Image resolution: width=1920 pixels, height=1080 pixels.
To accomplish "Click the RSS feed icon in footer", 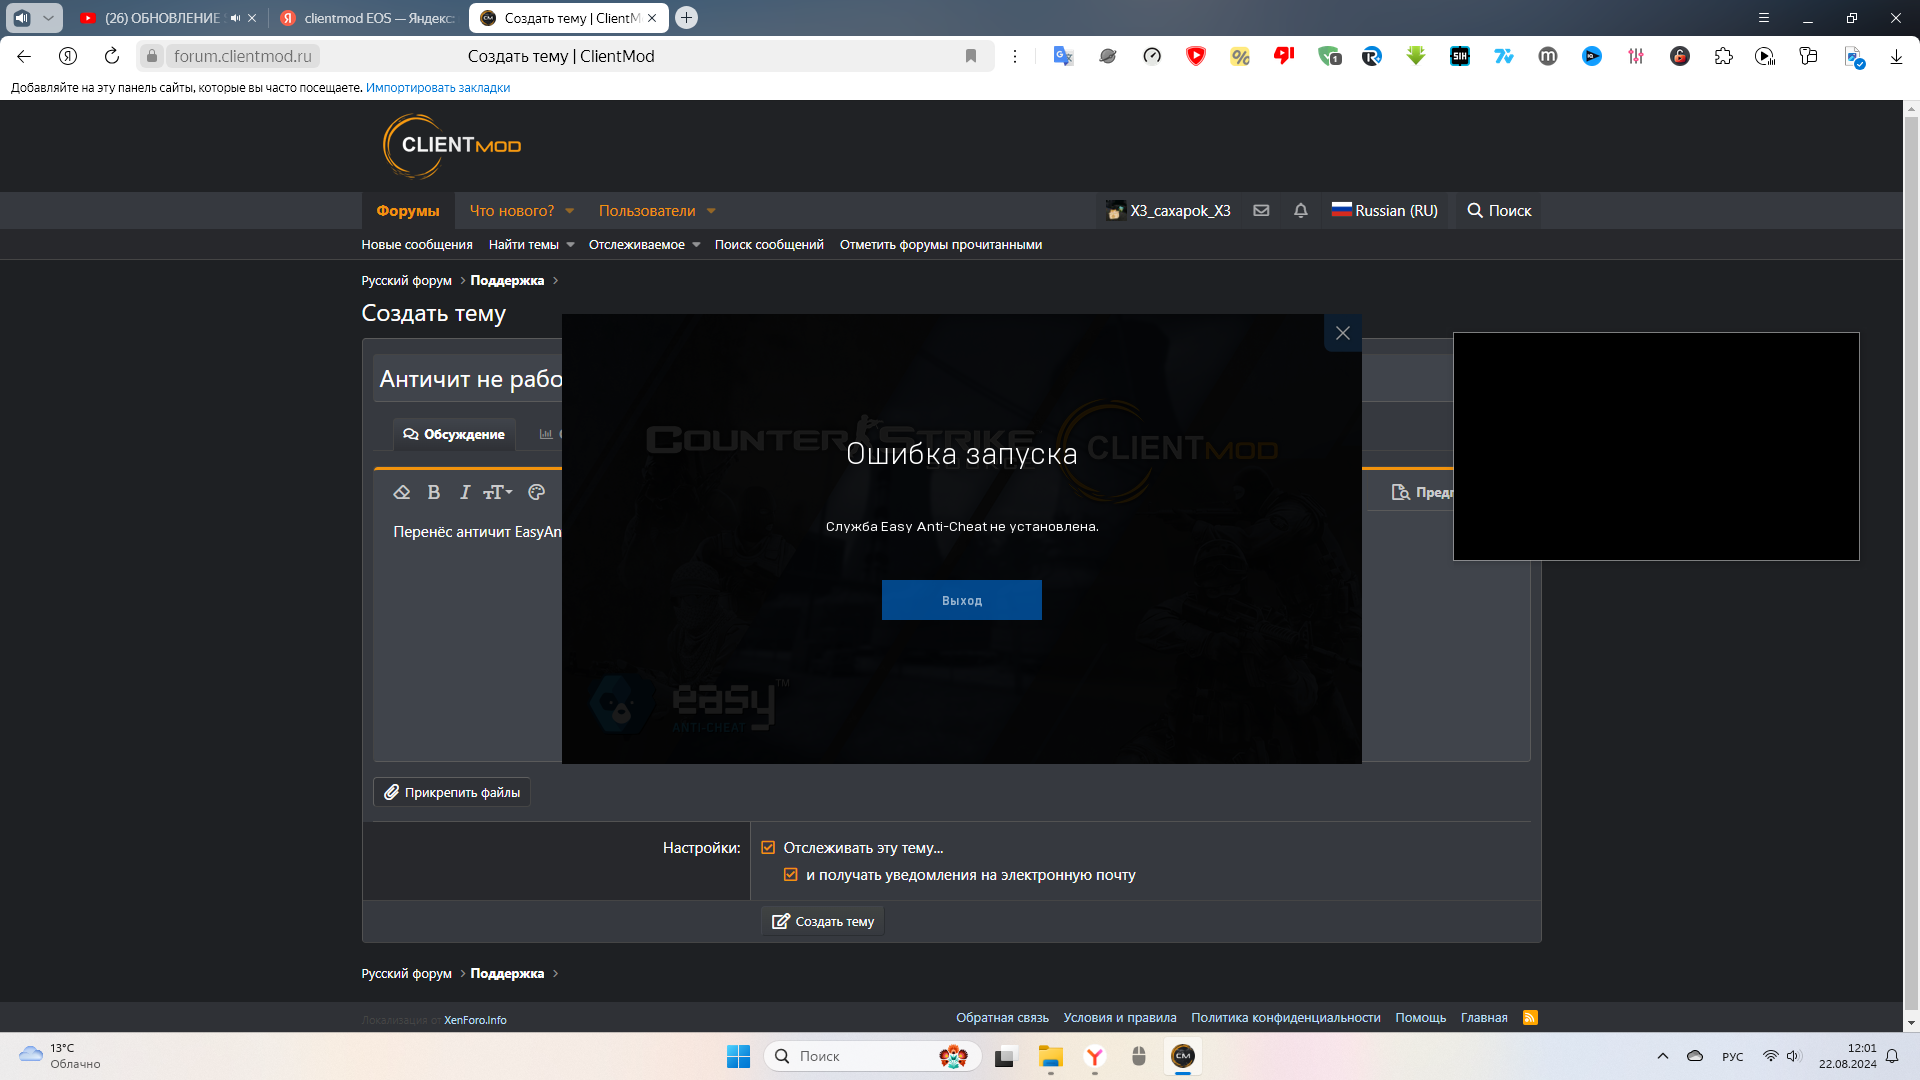I will point(1530,1018).
